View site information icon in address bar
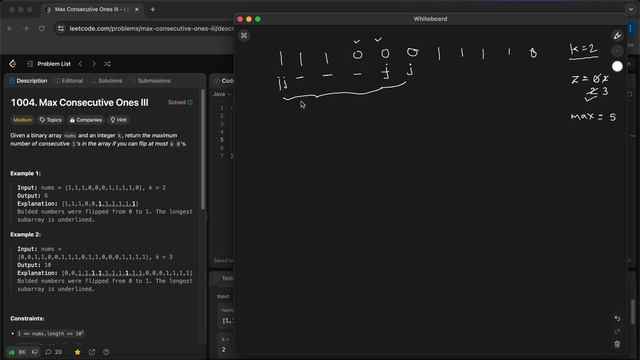Image resolution: width=640 pixels, height=360 pixels. coord(61,29)
